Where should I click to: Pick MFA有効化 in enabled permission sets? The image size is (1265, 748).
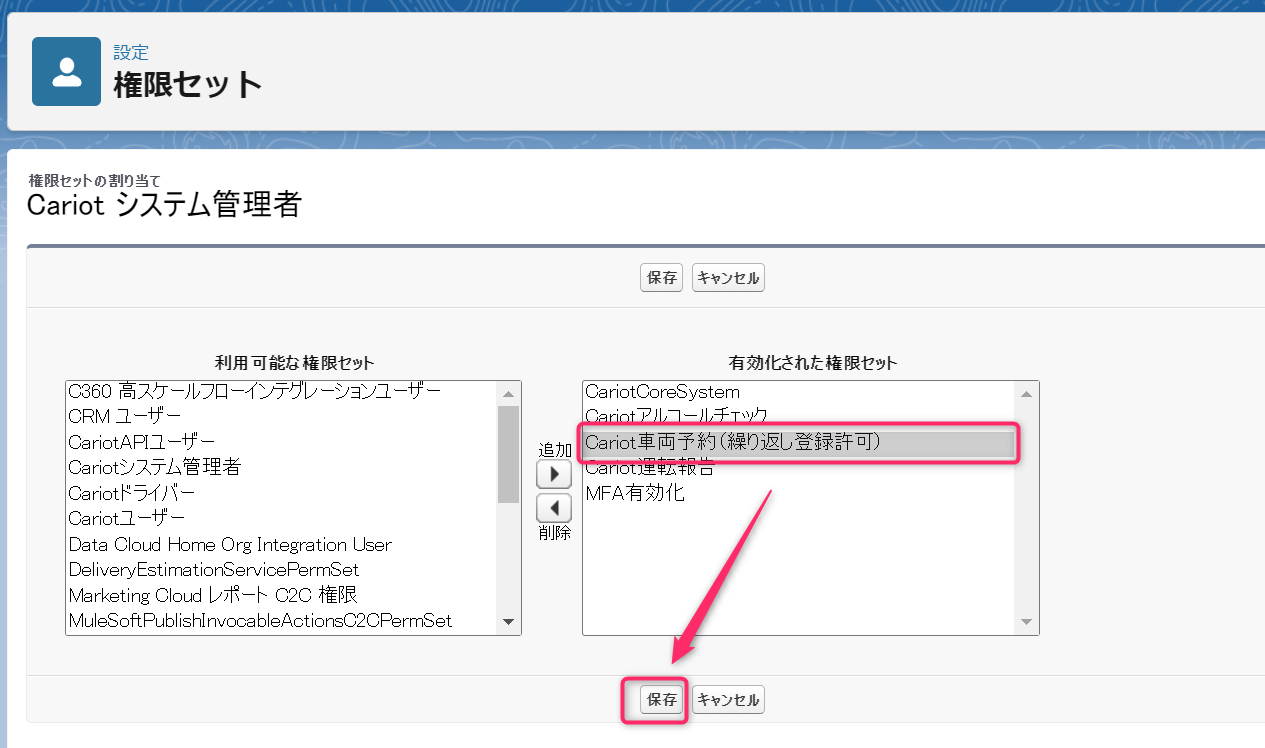pos(799,493)
